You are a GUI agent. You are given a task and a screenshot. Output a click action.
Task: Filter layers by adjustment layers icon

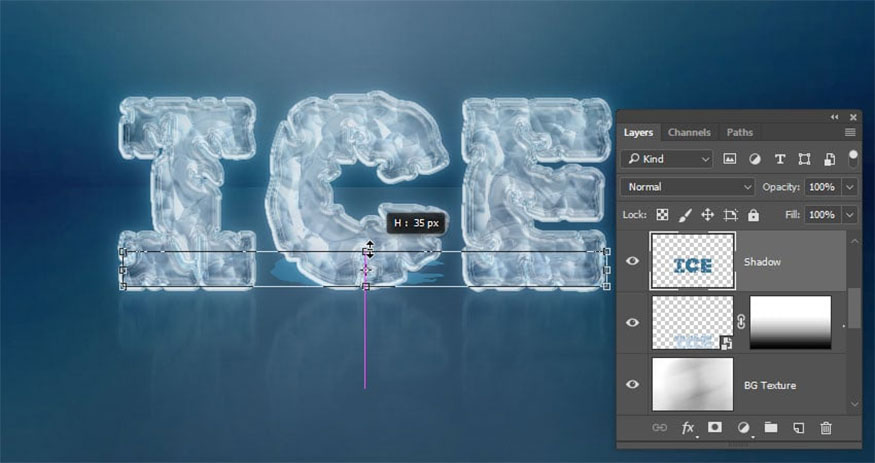754,159
